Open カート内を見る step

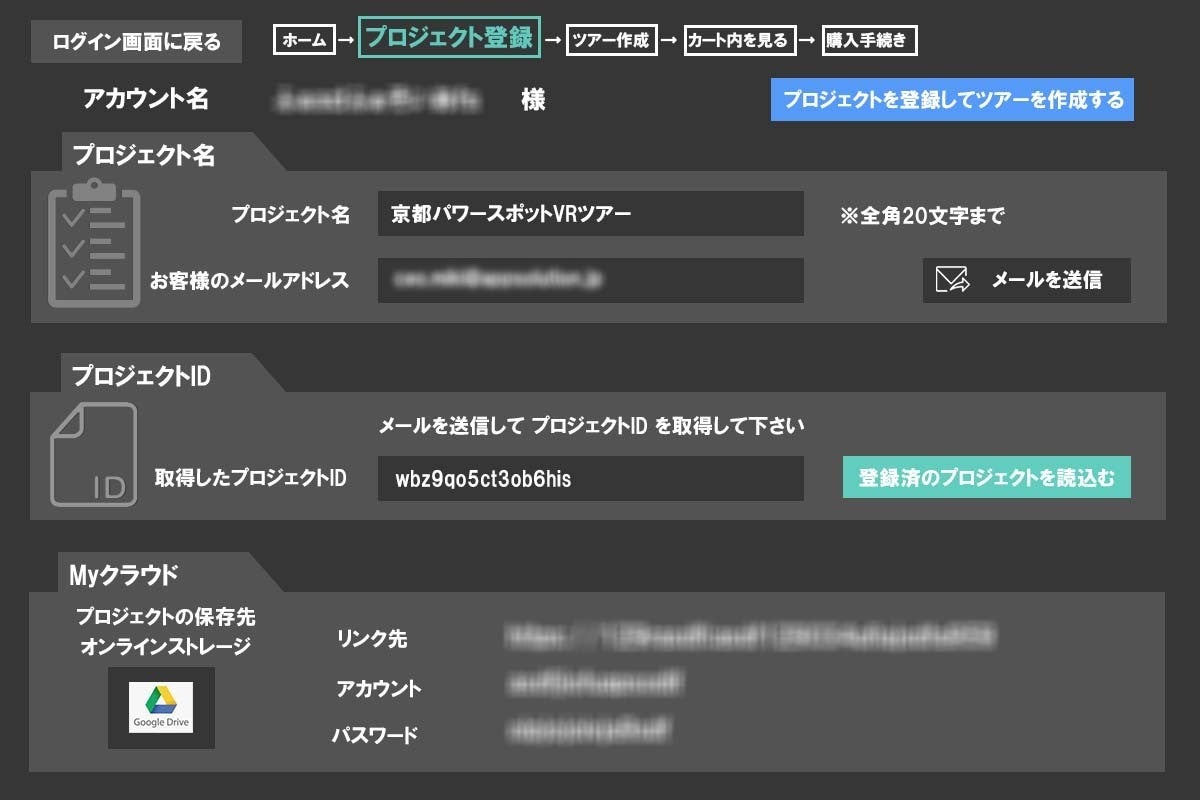coord(739,40)
